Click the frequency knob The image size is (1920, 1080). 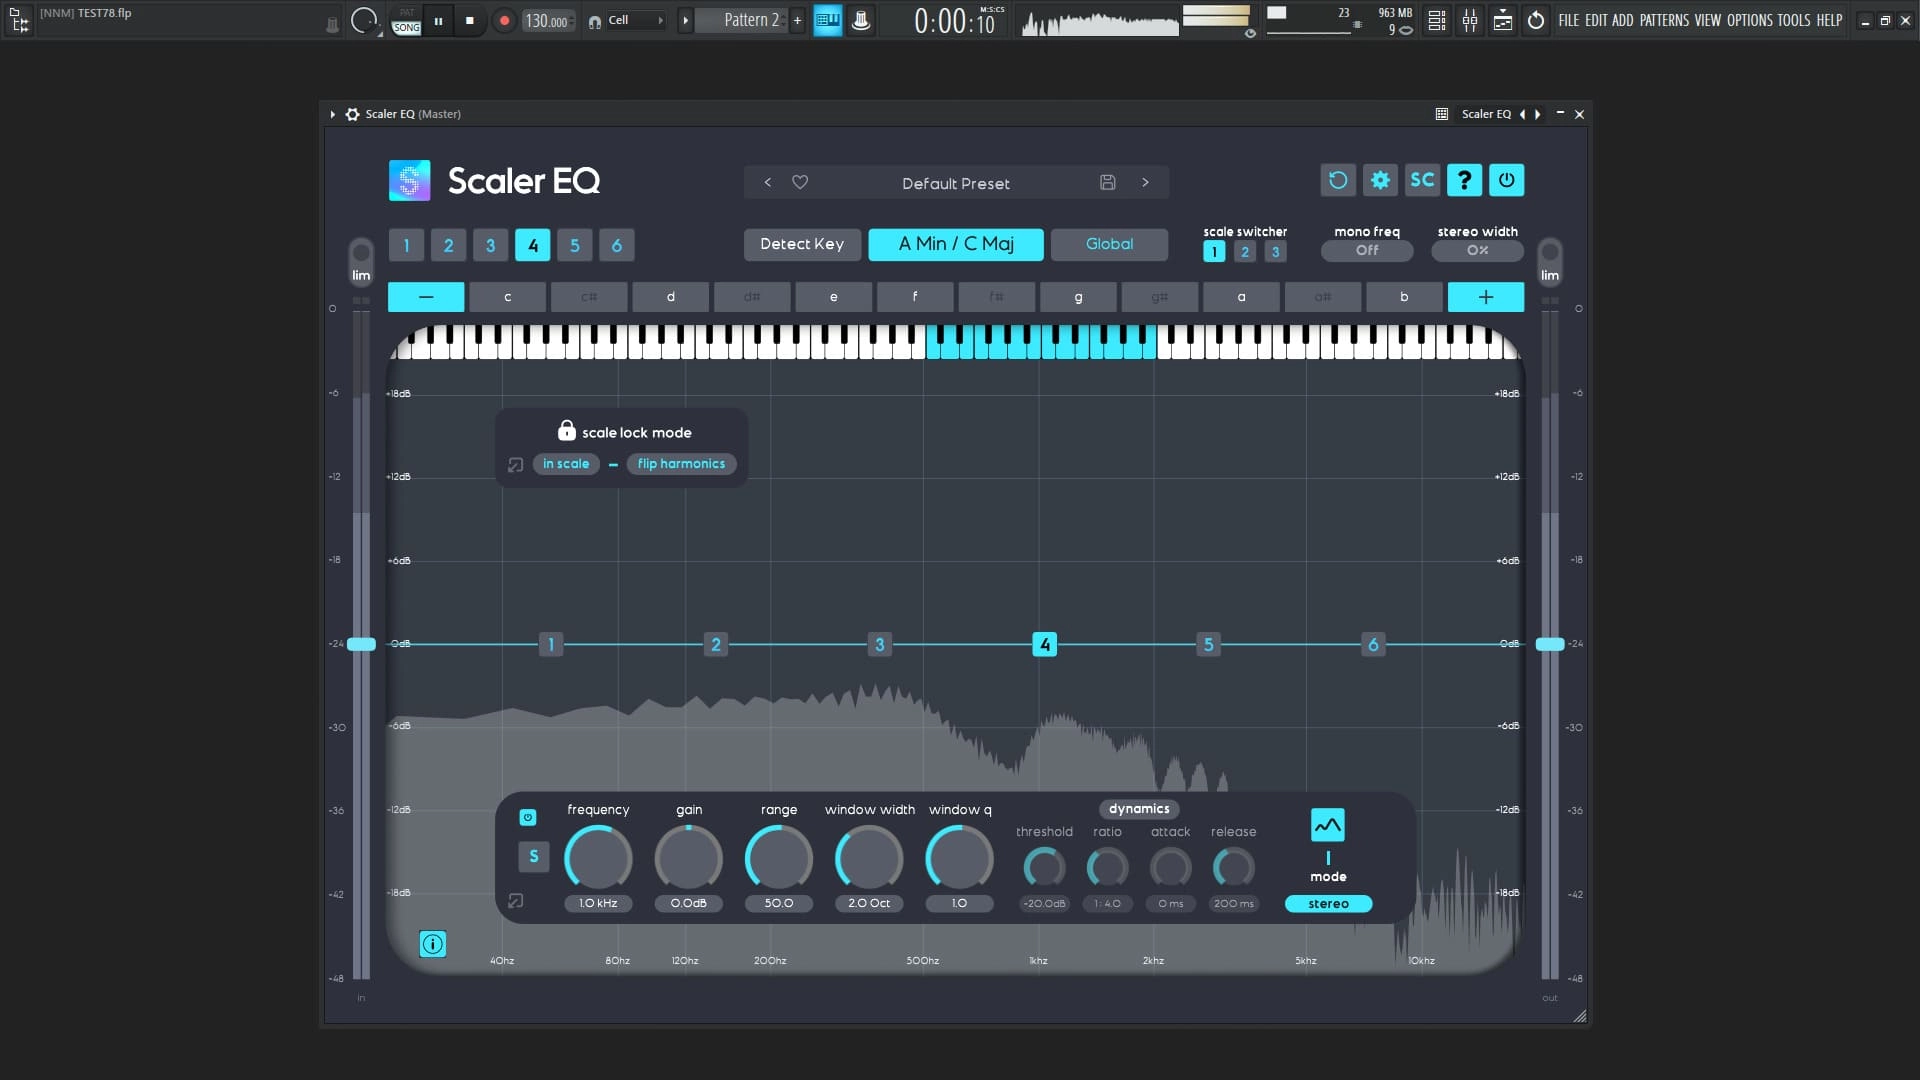(598, 858)
